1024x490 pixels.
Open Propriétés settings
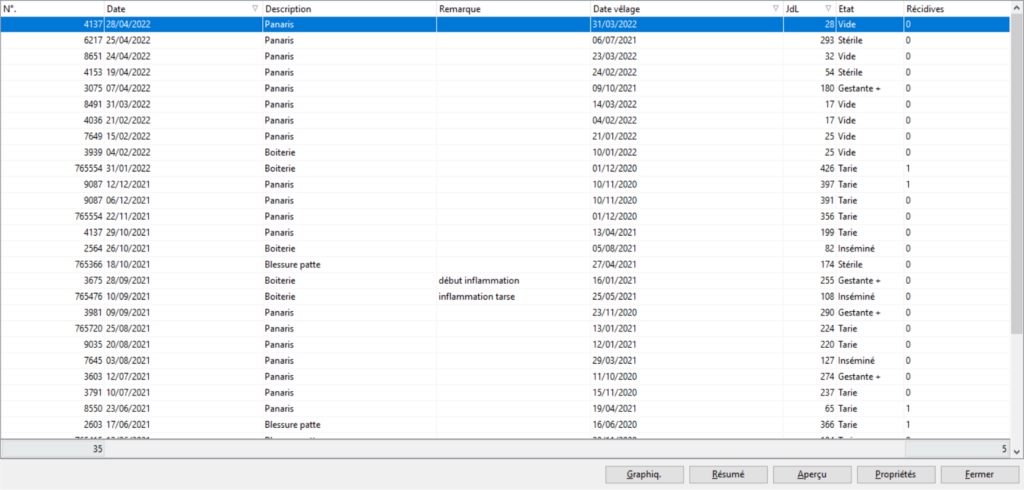[895, 474]
